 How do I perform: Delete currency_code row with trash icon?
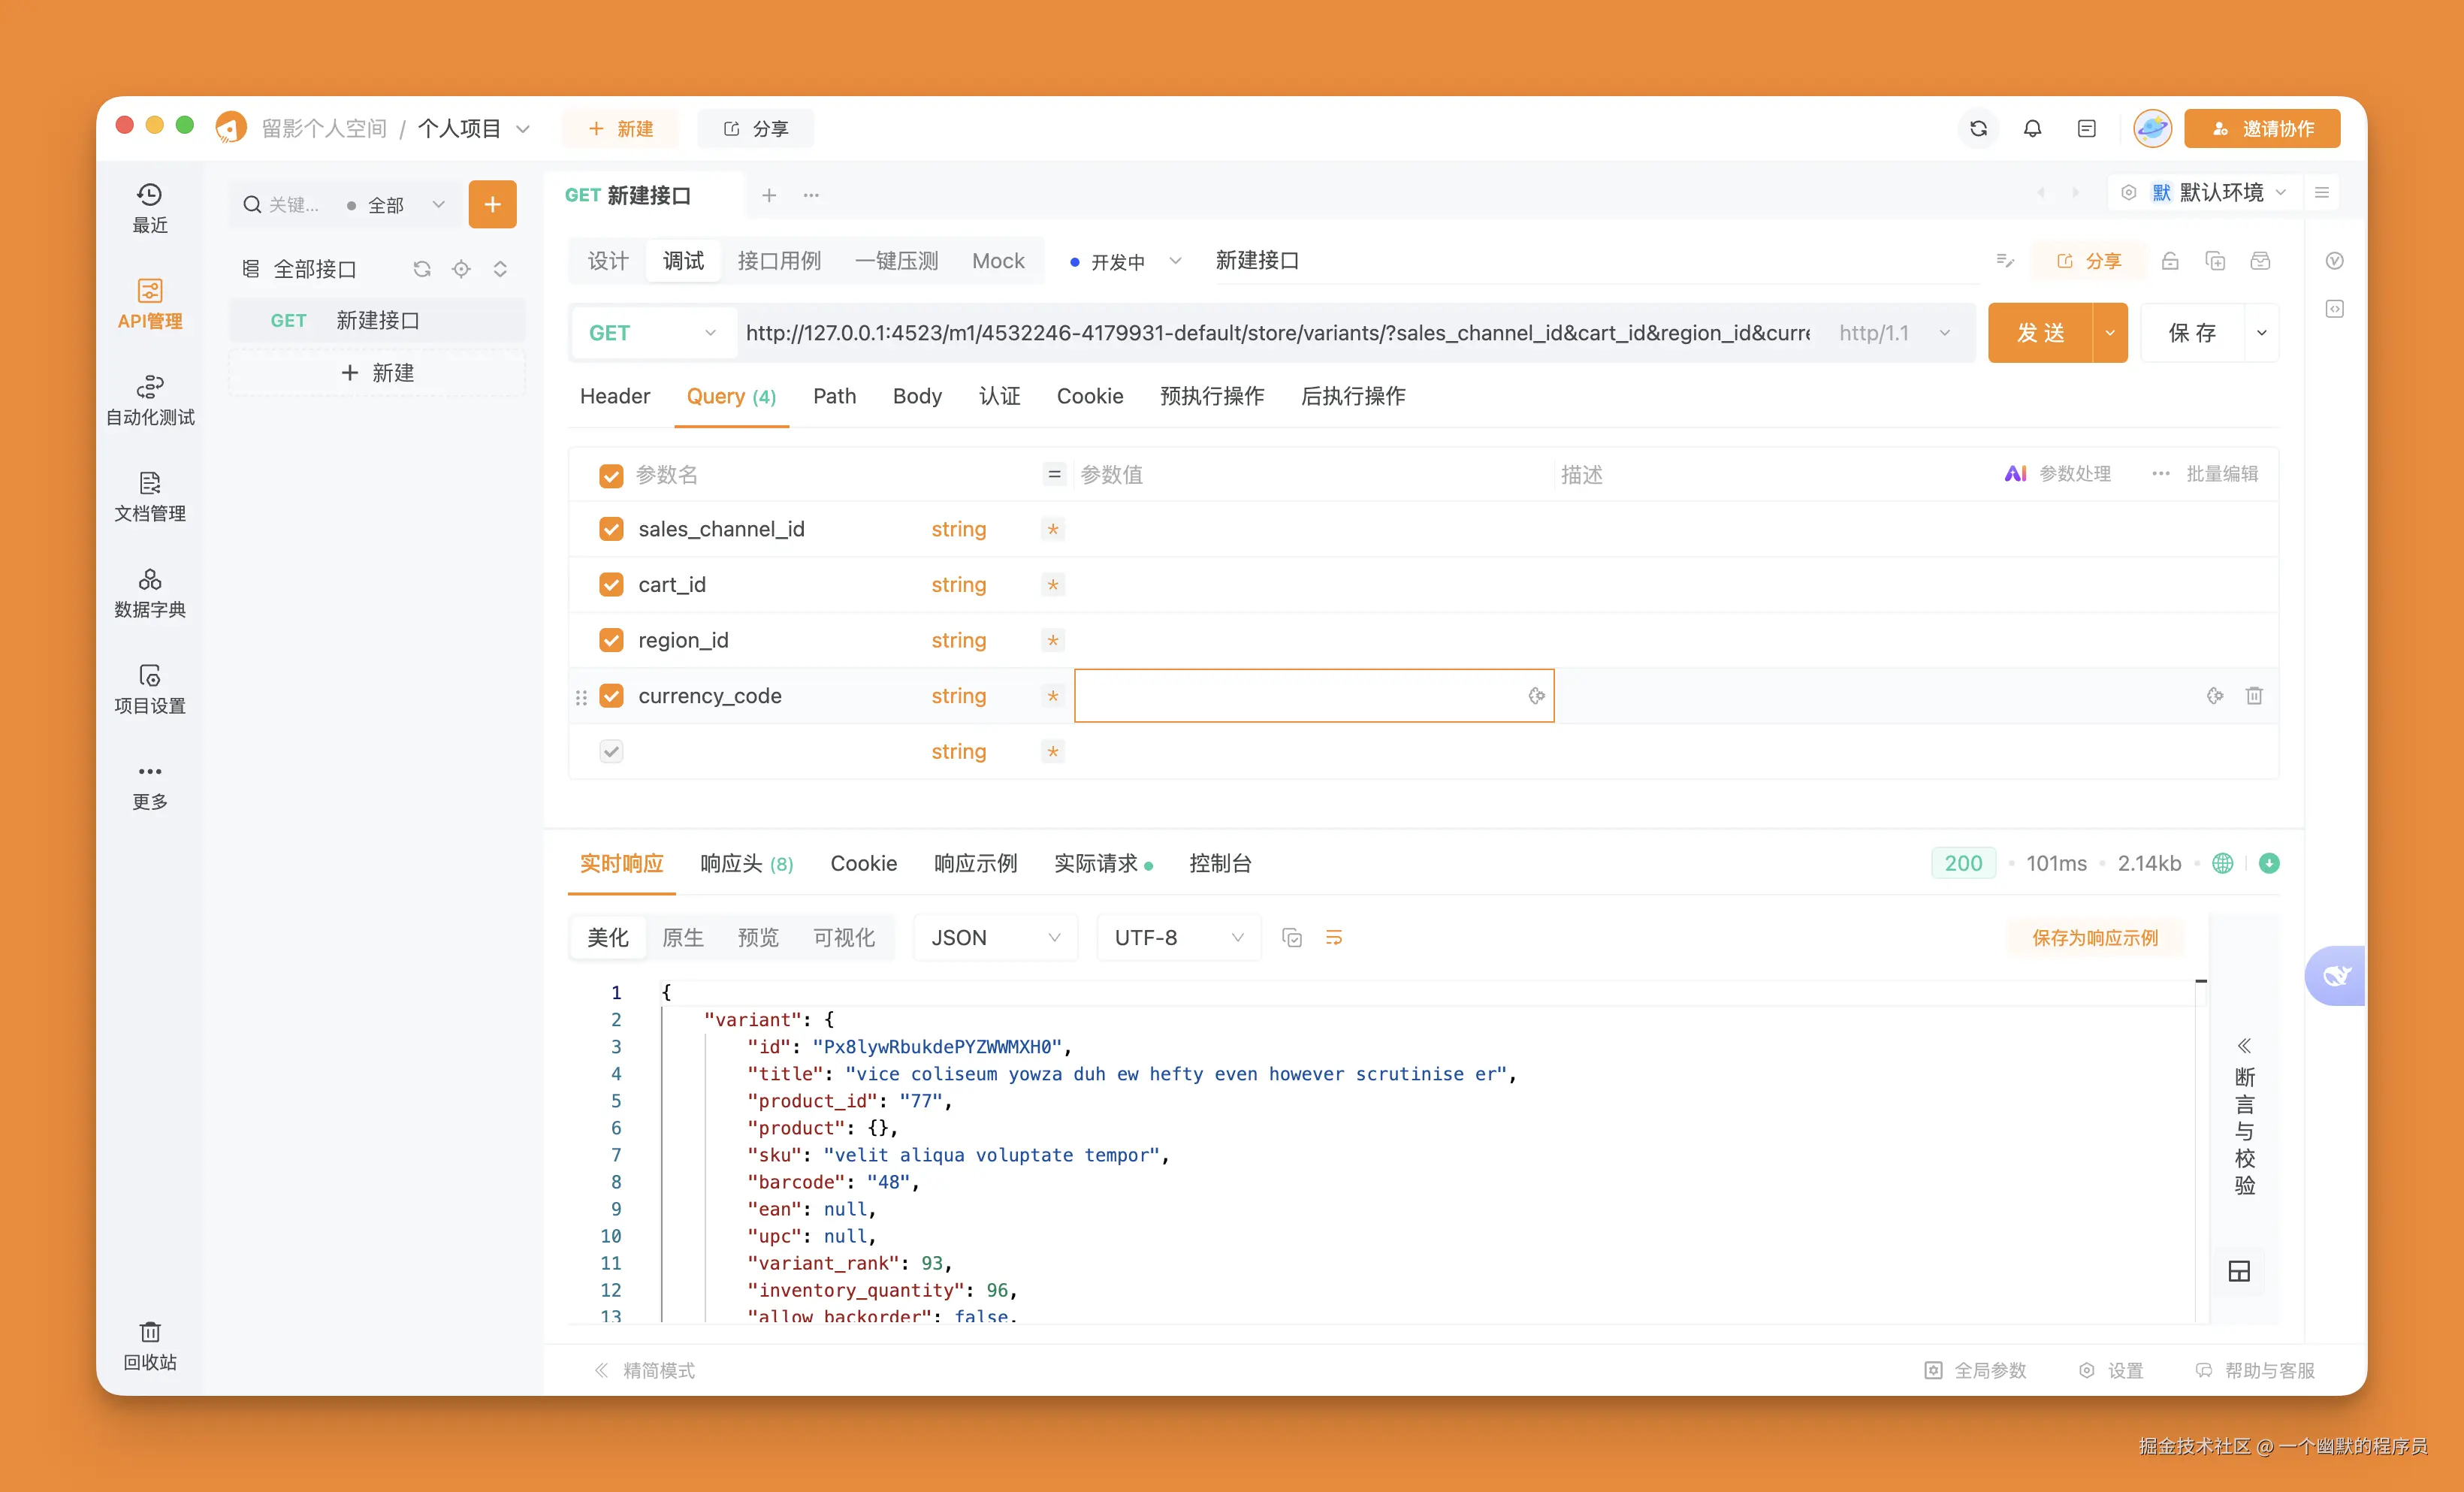2254,695
